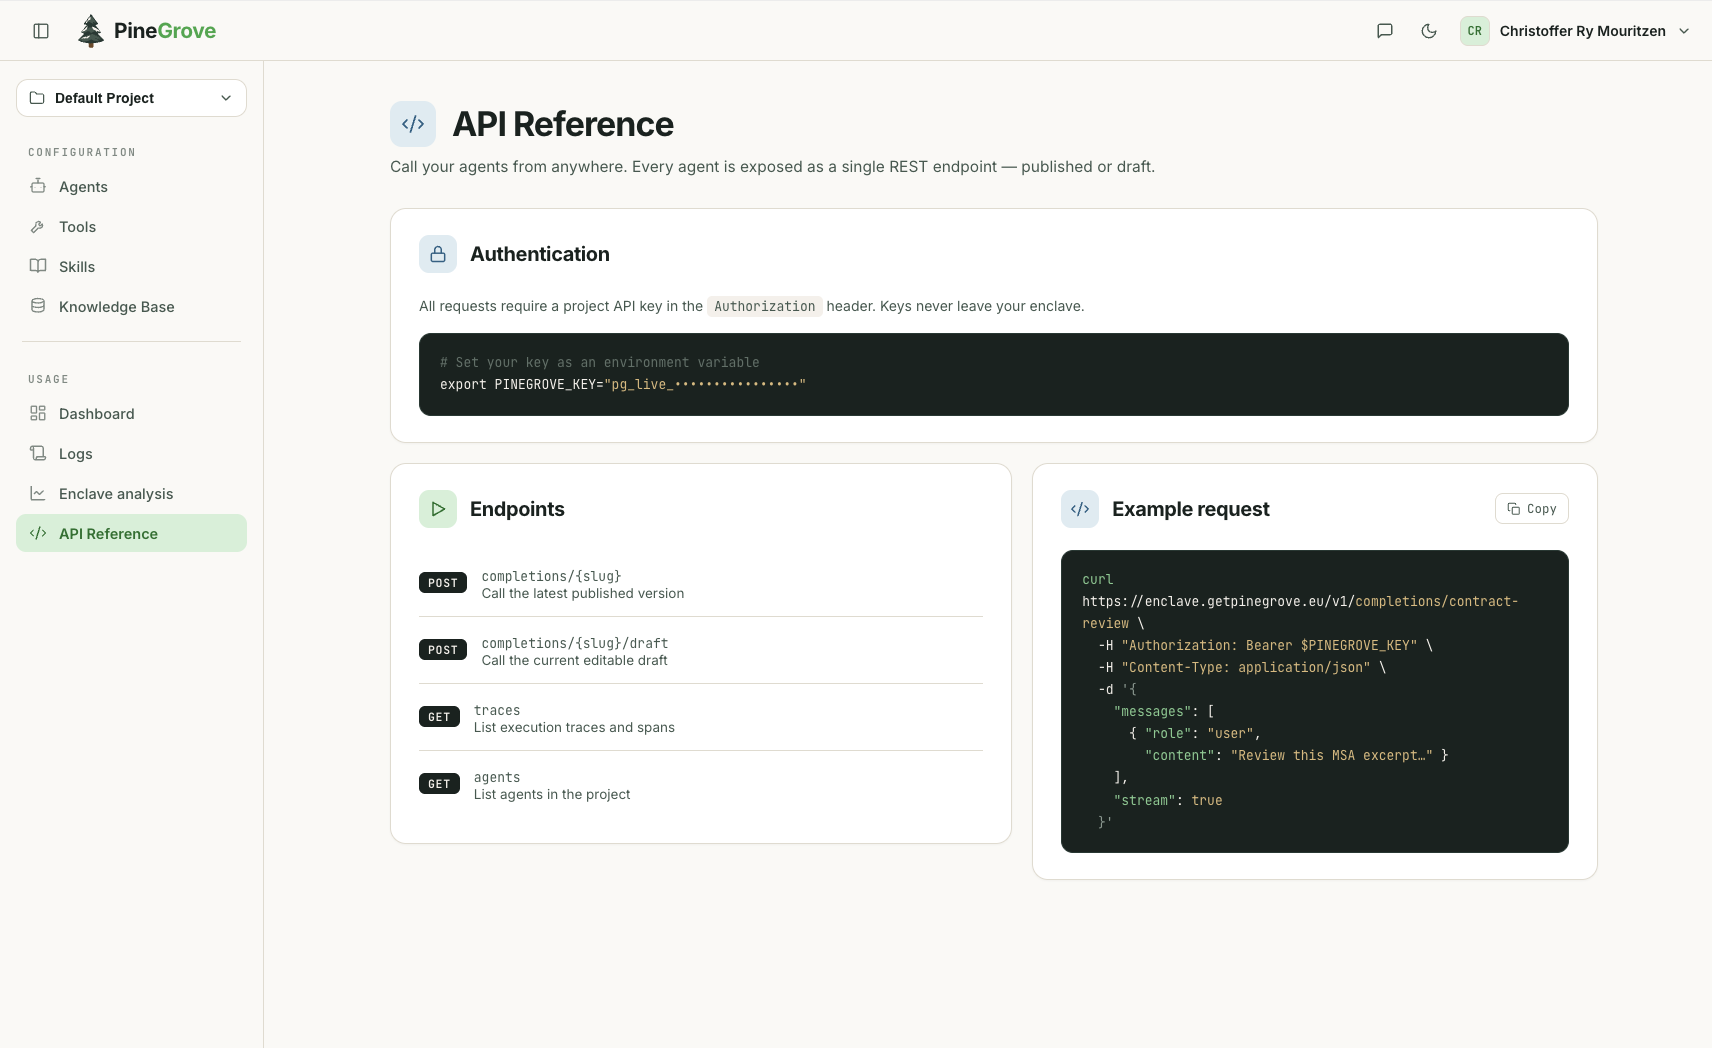Image resolution: width=1712 pixels, height=1048 pixels.
Task: Select API Reference in sidebar
Action: 131,533
